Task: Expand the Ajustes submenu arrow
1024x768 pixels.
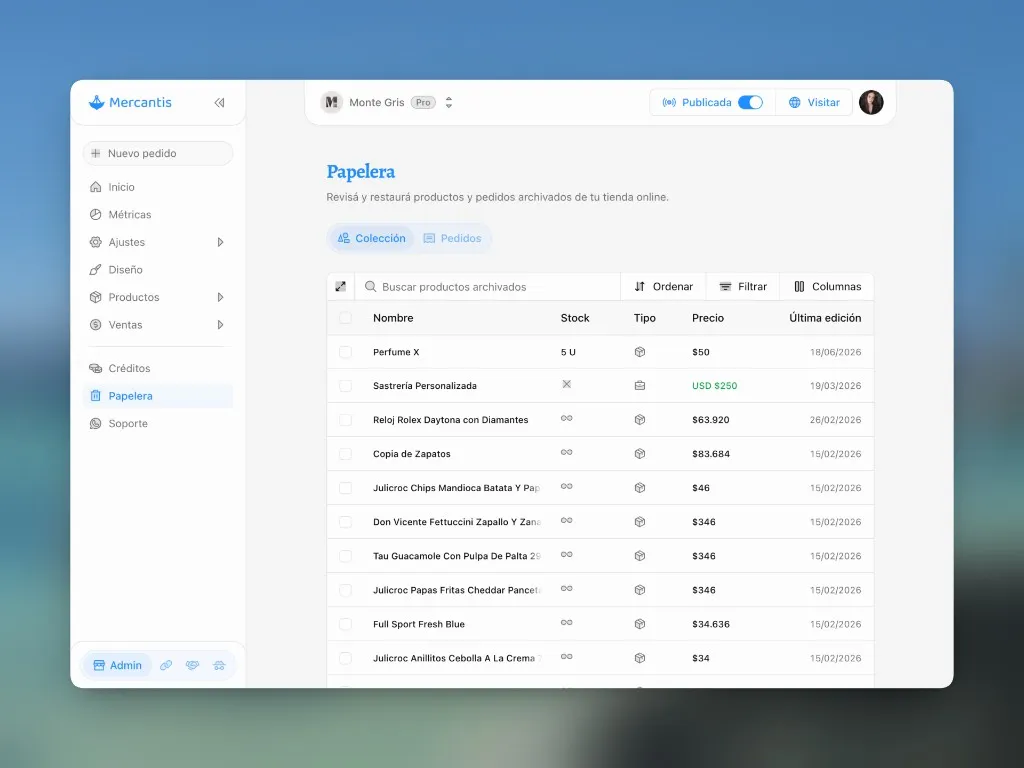Action: [220, 242]
